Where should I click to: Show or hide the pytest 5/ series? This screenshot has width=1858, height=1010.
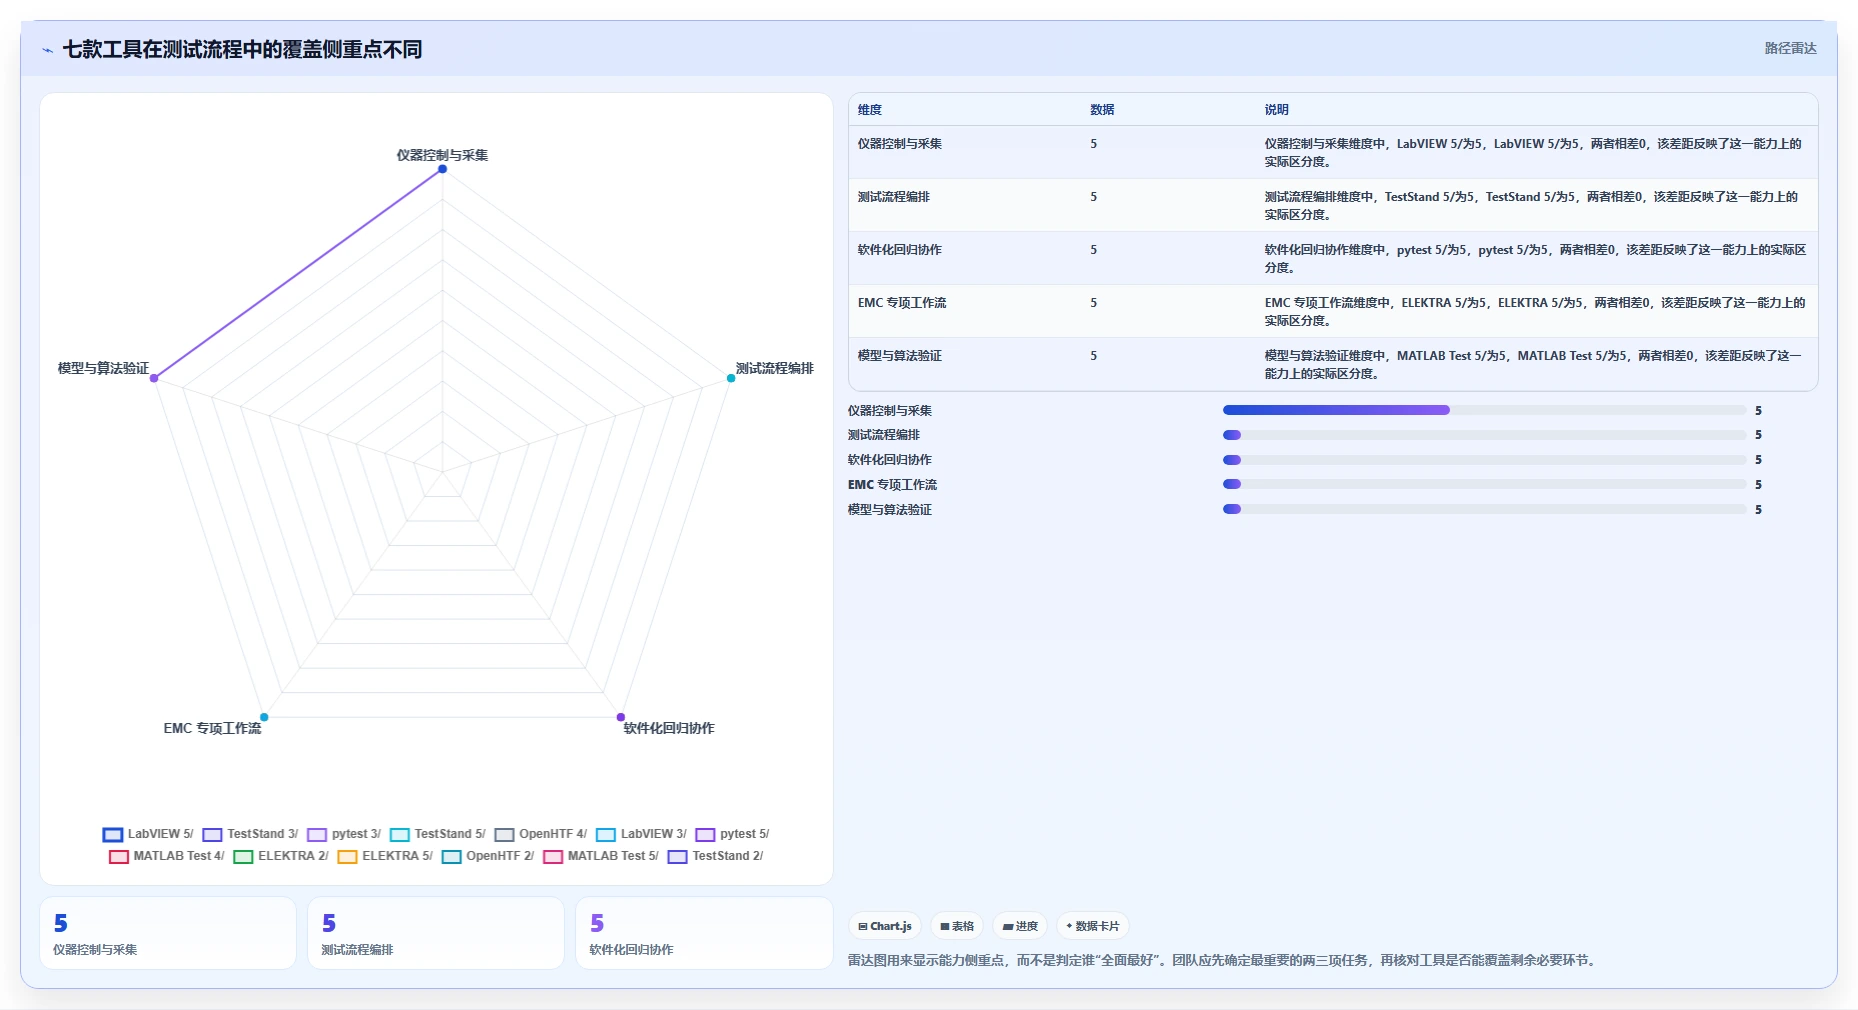coord(732,834)
